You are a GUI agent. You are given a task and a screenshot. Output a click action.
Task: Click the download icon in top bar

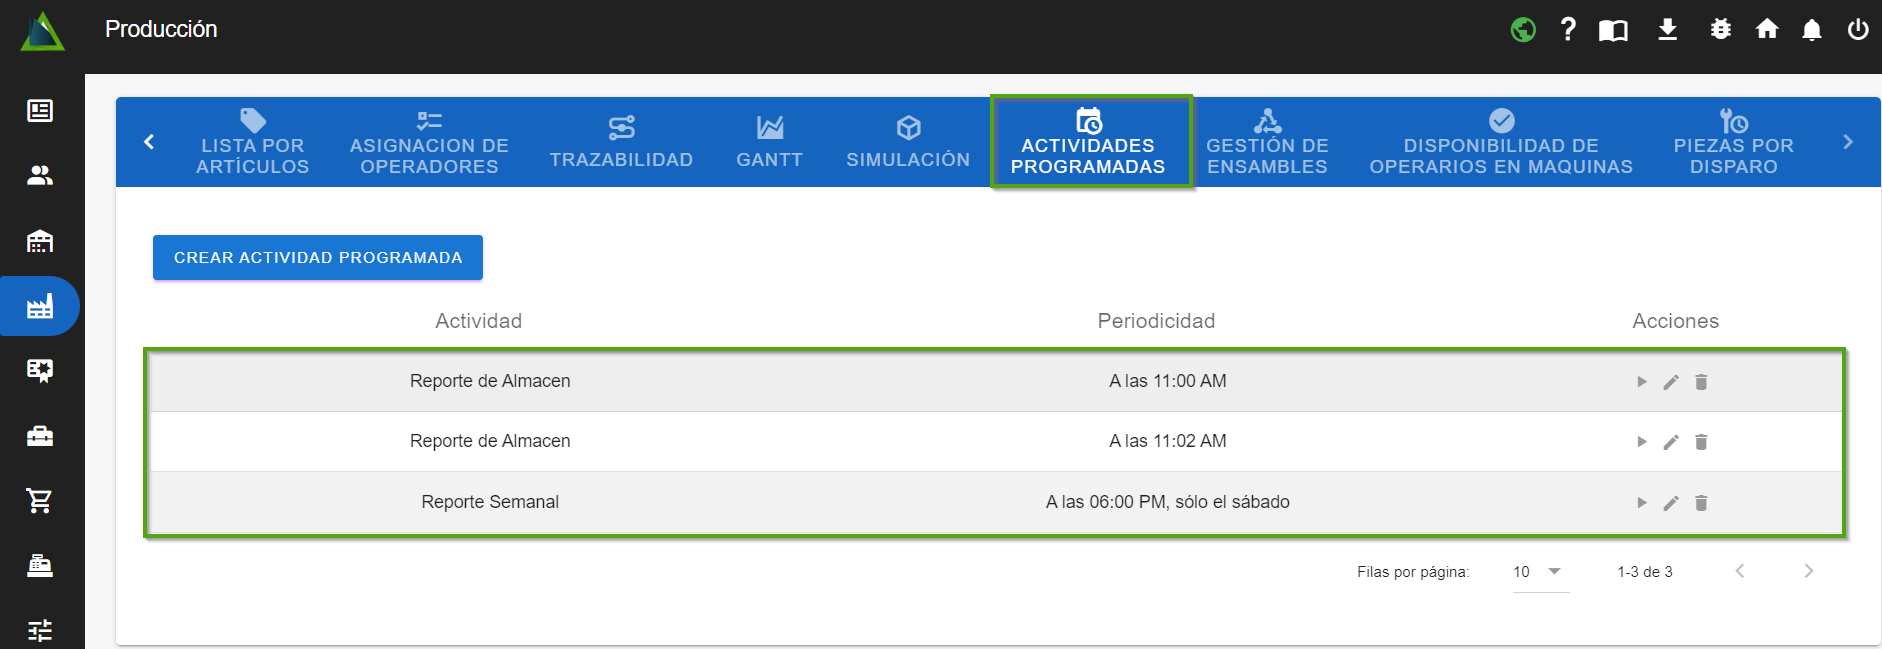point(1667,29)
